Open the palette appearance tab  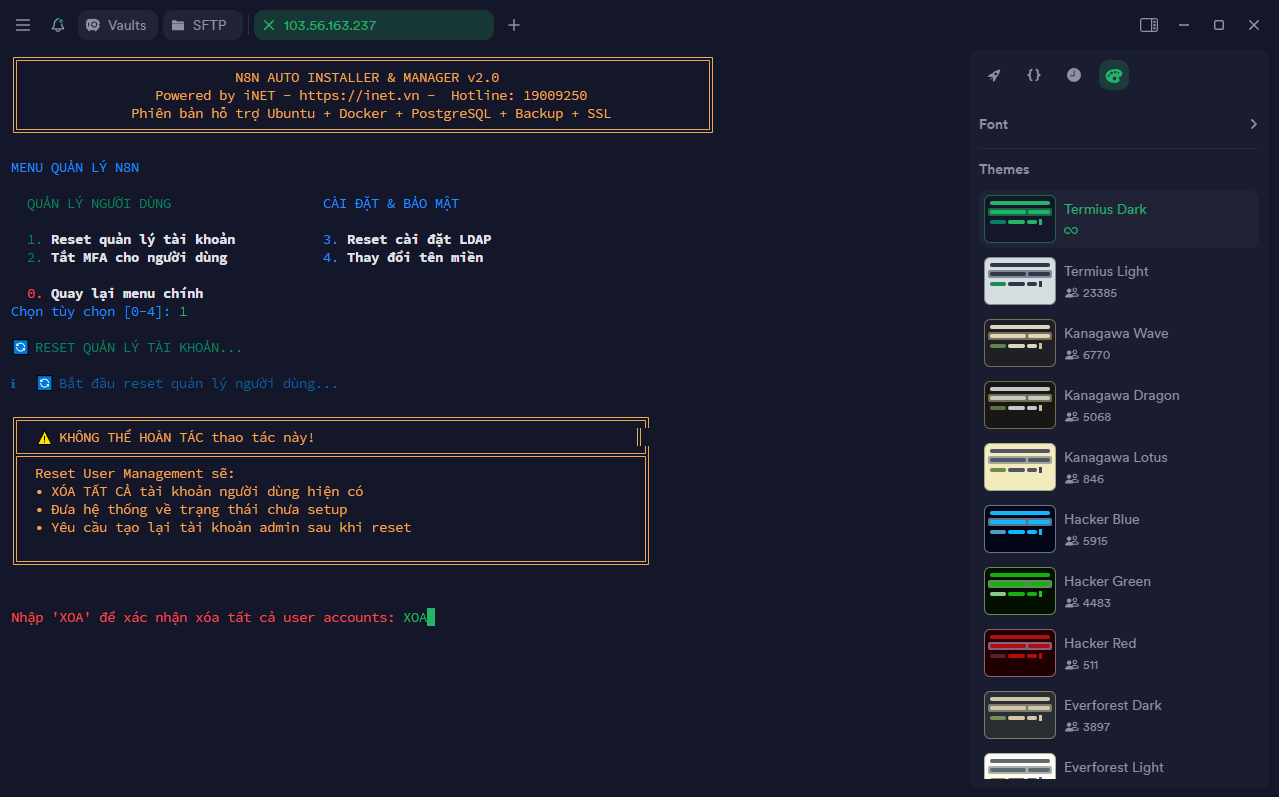(x=1114, y=75)
